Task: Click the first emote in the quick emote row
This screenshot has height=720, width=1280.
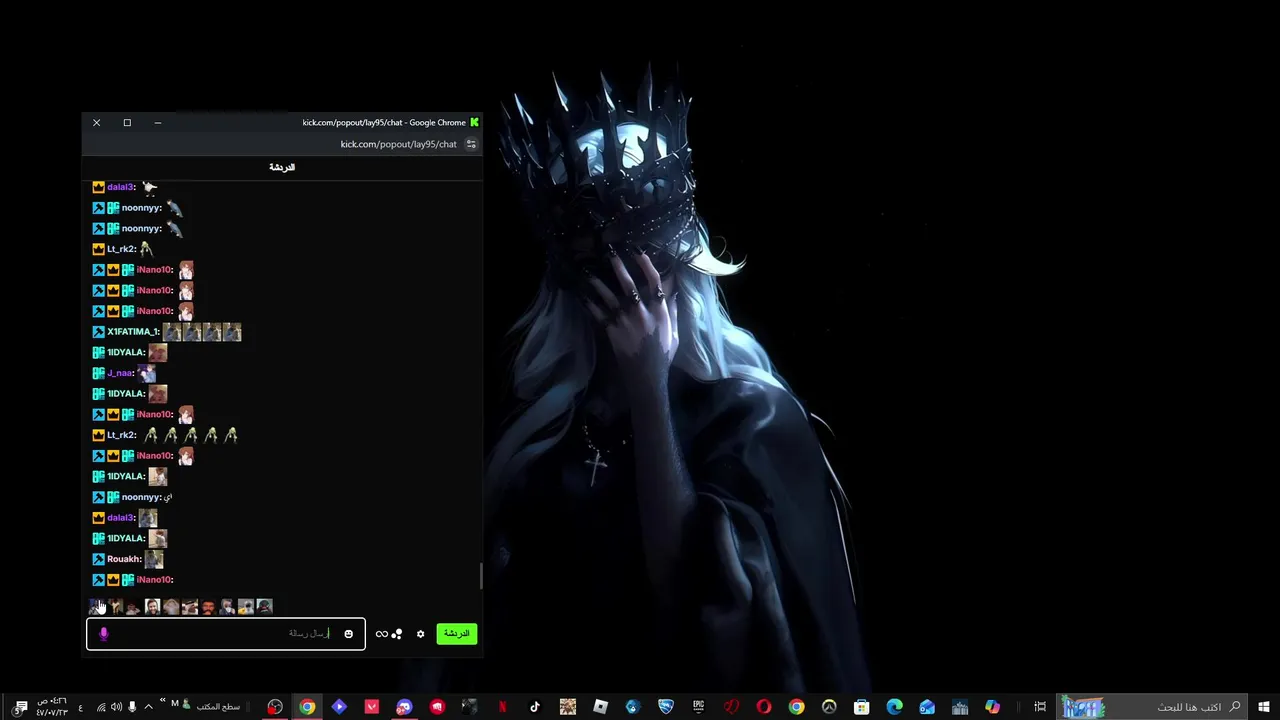Action: pyautogui.click(x=96, y=607)
